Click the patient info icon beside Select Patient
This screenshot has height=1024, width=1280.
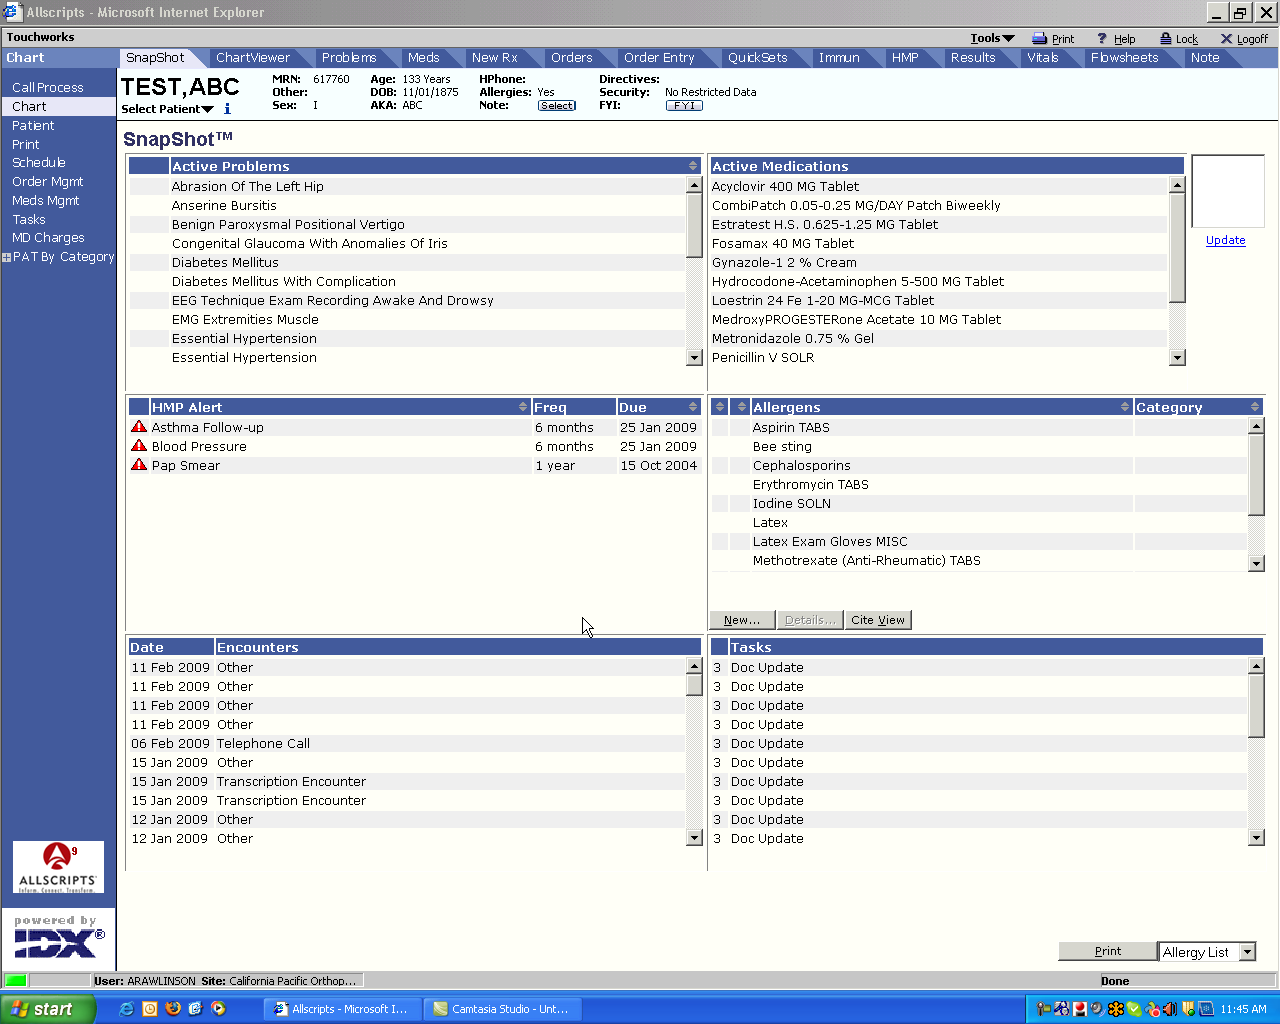pyautogui.click(x=227, y=109)
